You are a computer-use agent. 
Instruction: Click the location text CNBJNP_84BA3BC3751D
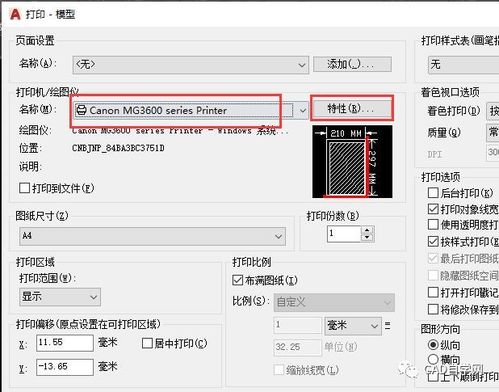point(118,148)
